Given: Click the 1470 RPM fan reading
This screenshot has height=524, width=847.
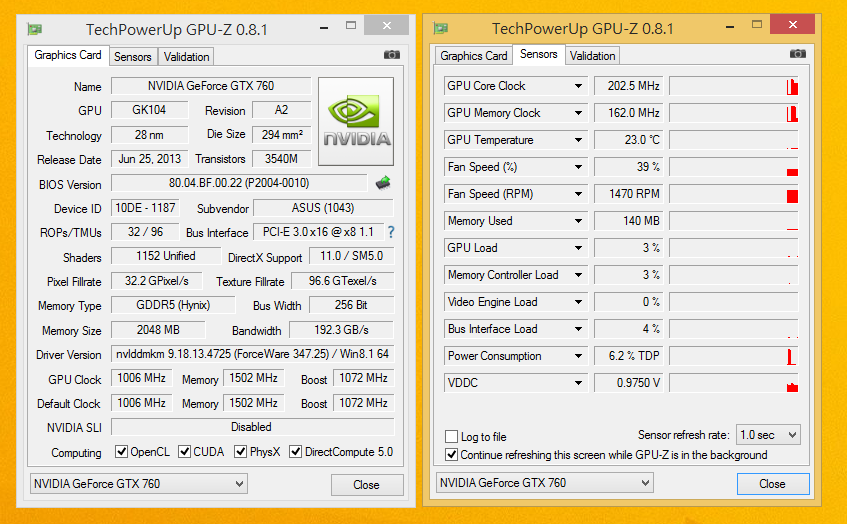Looking at the screenshot, I should (629, 194).
